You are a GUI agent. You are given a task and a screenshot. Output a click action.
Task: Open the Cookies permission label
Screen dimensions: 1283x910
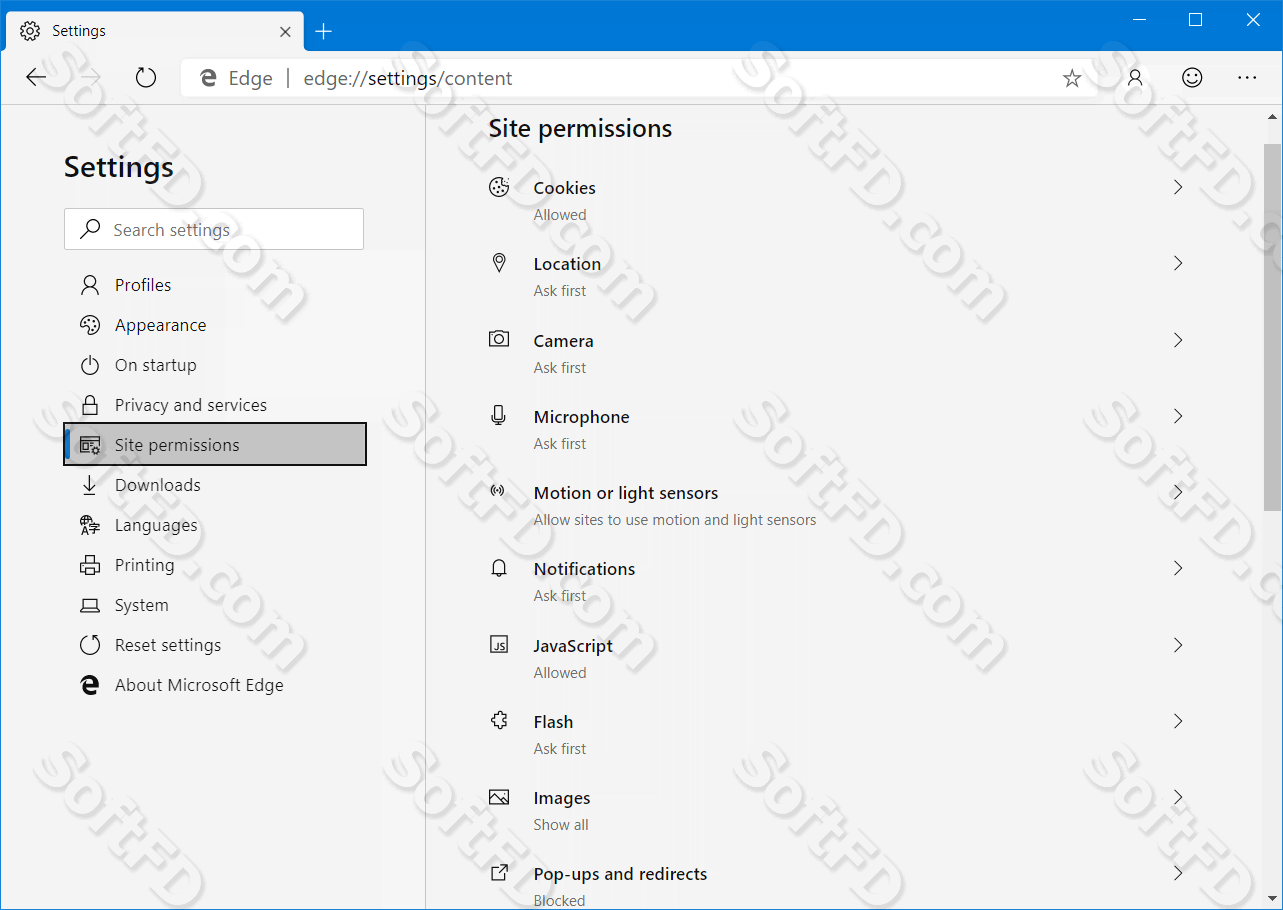click(564, 188)
